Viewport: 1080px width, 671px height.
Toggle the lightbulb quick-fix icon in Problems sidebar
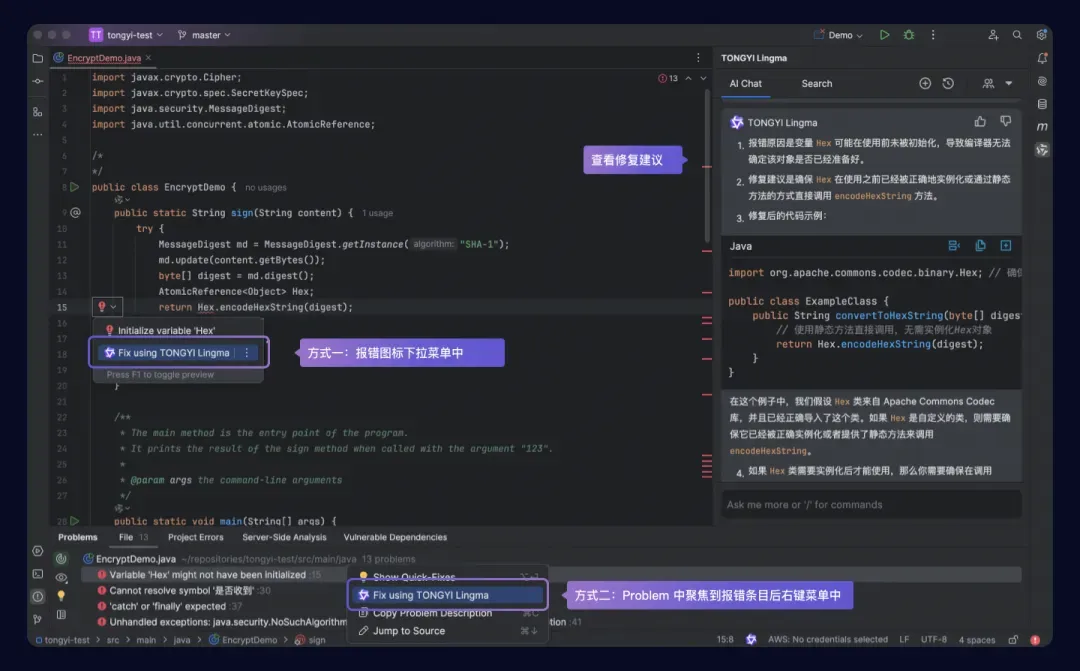click(x=61, y=595)
